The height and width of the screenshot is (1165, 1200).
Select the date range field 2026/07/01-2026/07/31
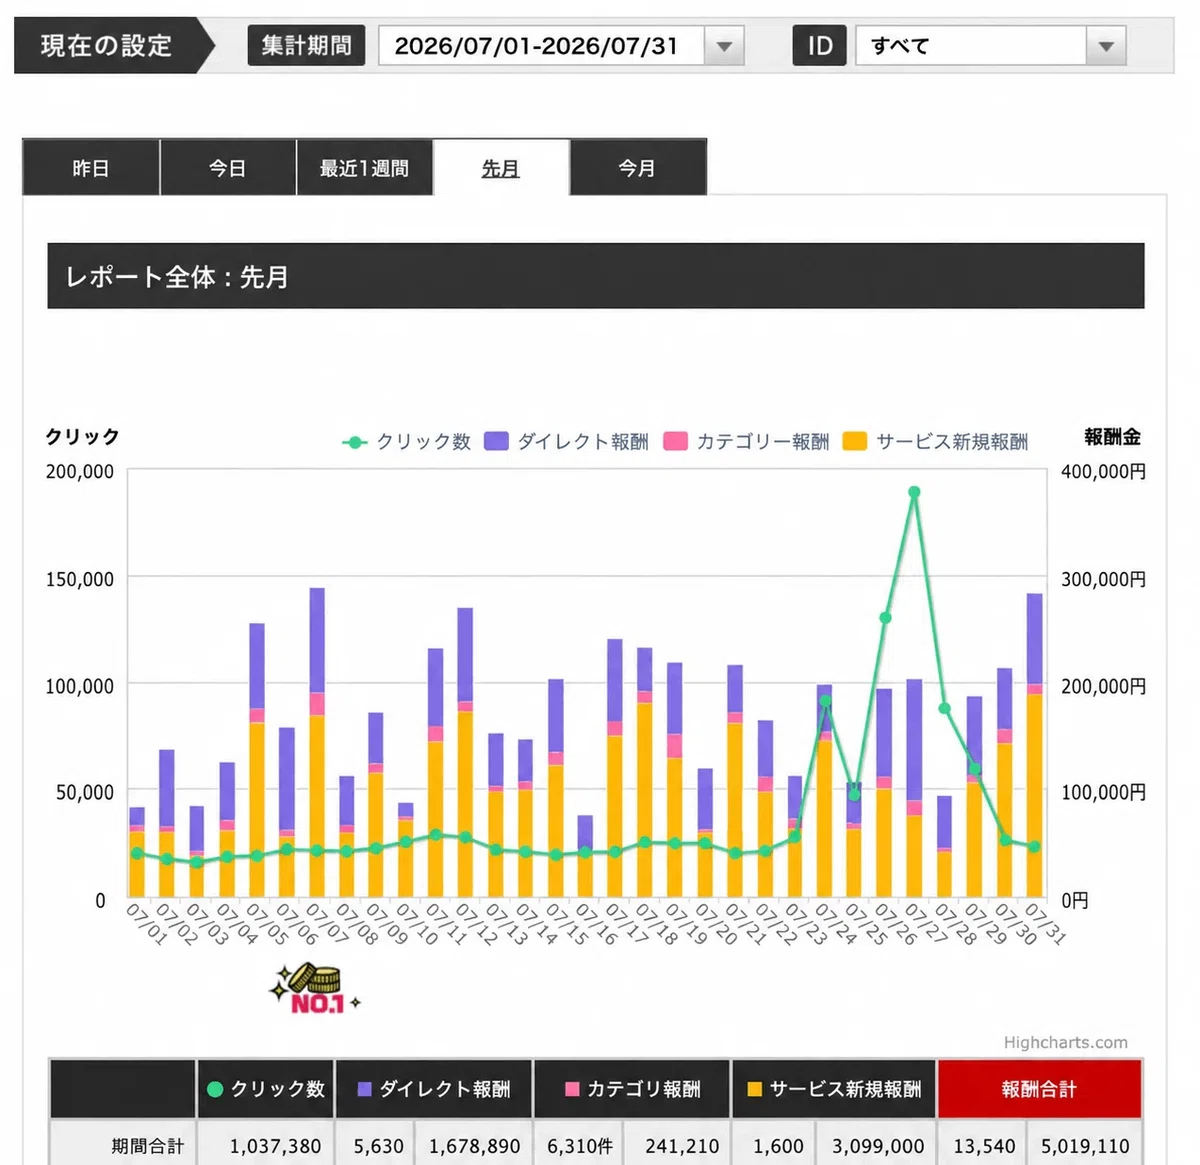tap(541, 46)
